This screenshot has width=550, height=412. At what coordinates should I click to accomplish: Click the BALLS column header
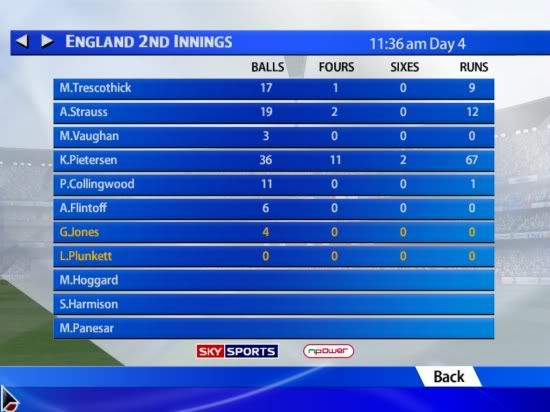point(268,67)
